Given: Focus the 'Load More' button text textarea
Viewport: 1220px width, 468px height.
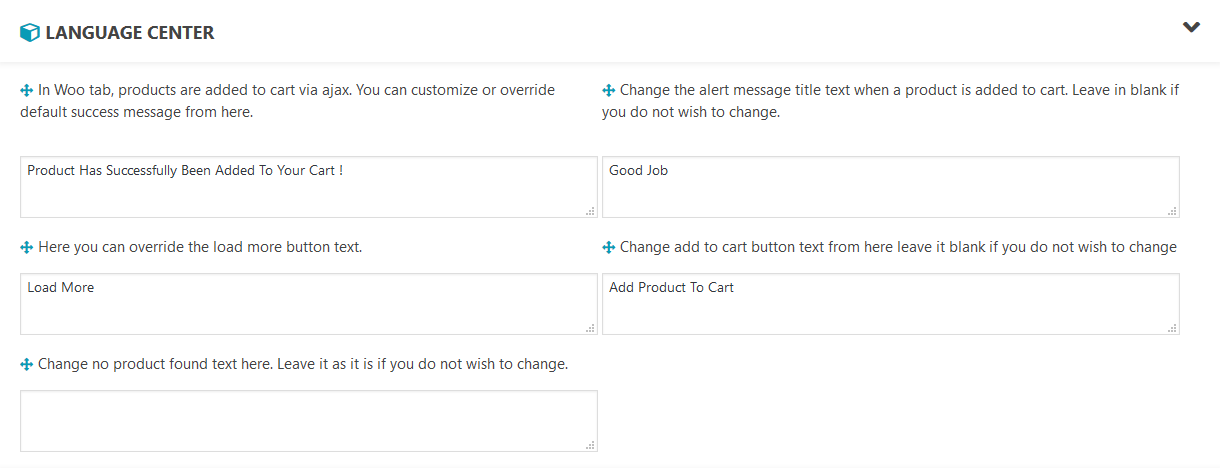Looking at the screenshot, I should point(309,304).
